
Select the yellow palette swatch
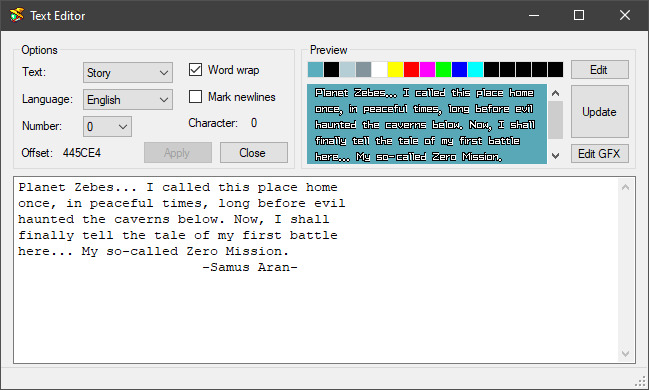coord(395,70)
